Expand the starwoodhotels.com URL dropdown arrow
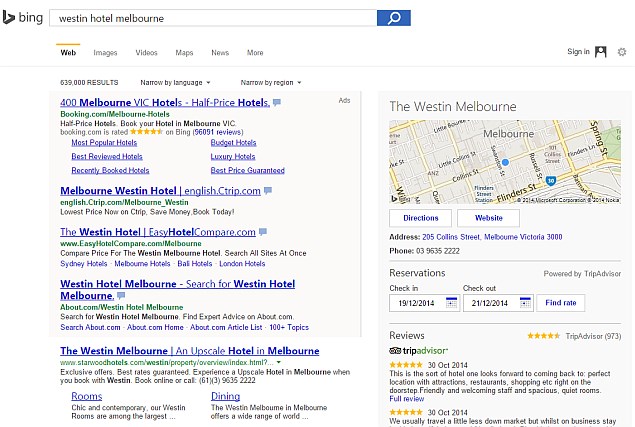This screenshot has width=635, height=427. point(279,362)
